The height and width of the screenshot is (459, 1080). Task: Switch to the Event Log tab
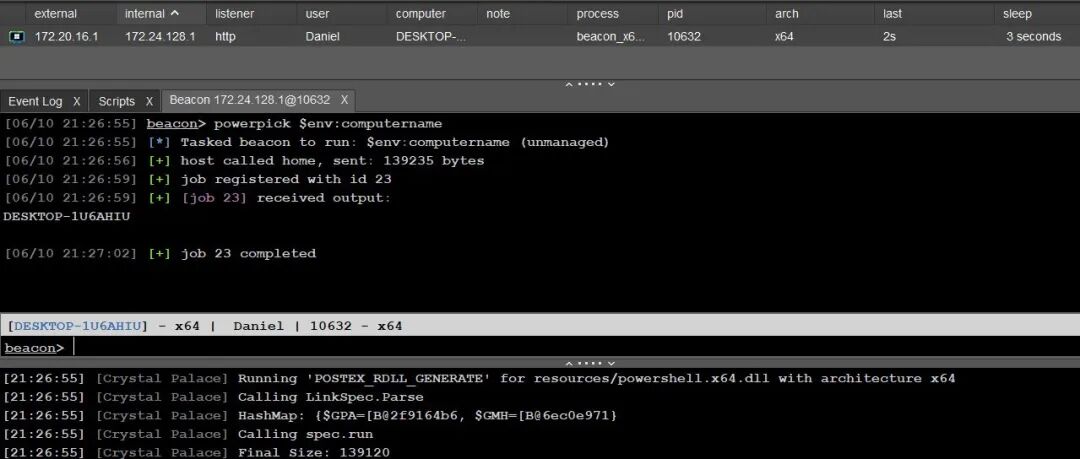pos(35,101)
